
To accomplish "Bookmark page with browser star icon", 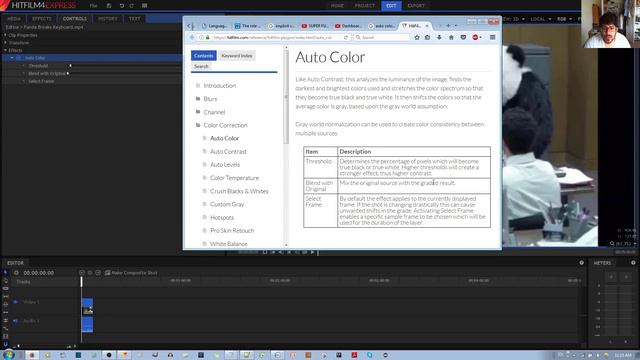I will (417, 37).
